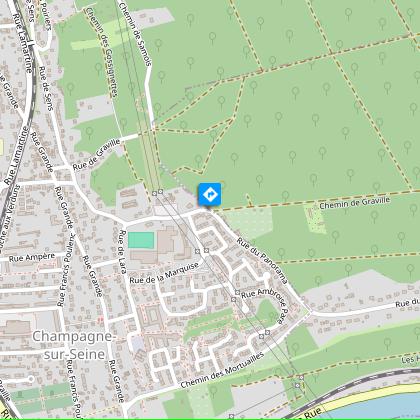Click the blue pond near Rue Grande
420x420 pixels.
[x=137, y=344]
